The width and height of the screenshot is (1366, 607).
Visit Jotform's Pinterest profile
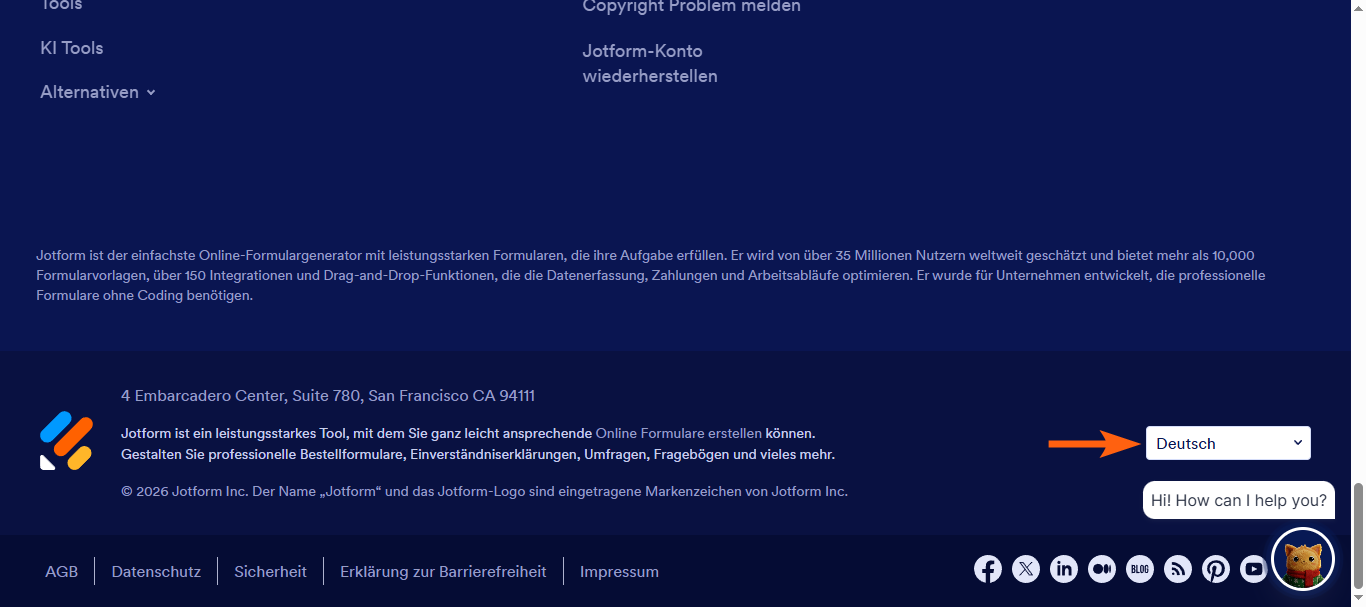(x=1215, y=568)
